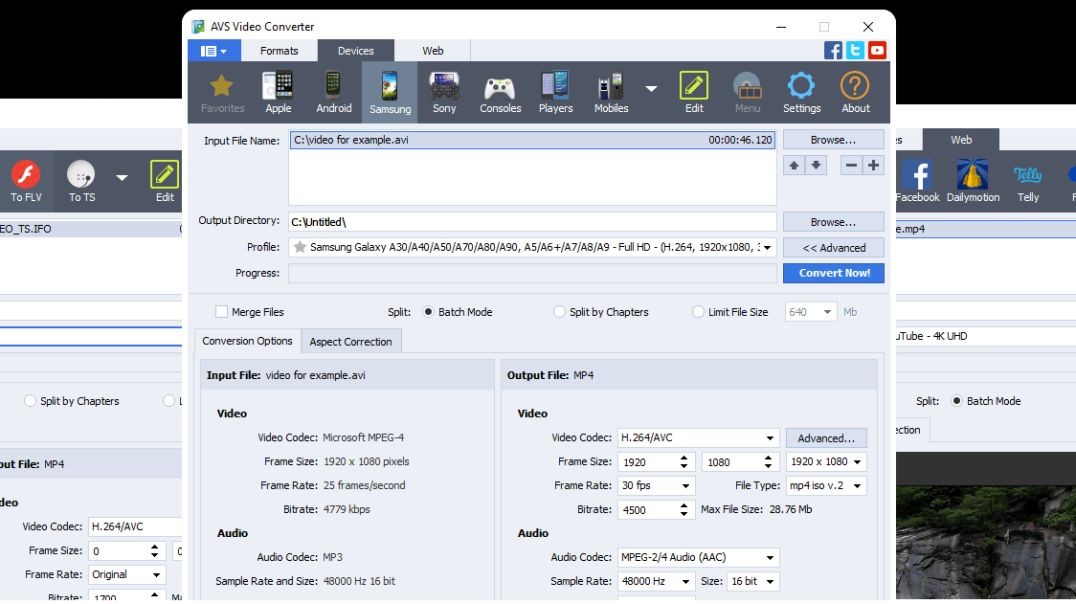Select the Android devices category
Image resolution: width=1076 pixels, height=604 pixels.
pyautogui.click(x=334, y=93)
